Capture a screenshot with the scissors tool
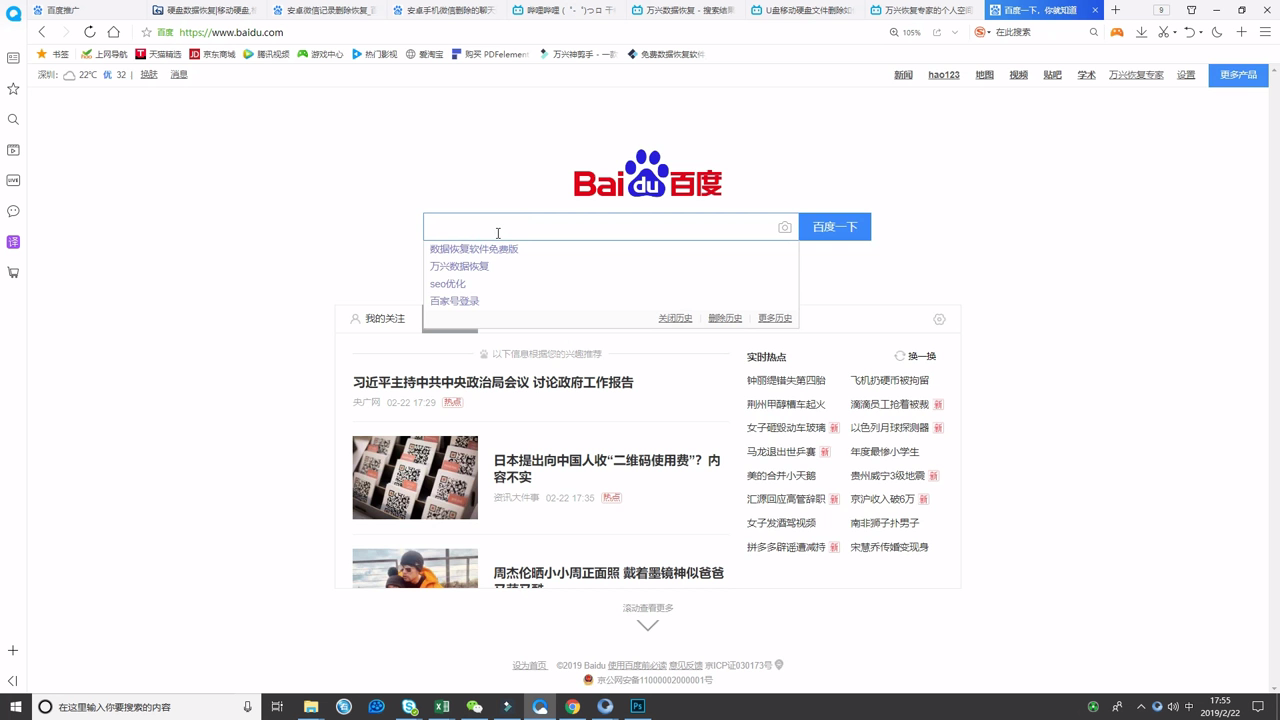 (x=1164, y=32)
